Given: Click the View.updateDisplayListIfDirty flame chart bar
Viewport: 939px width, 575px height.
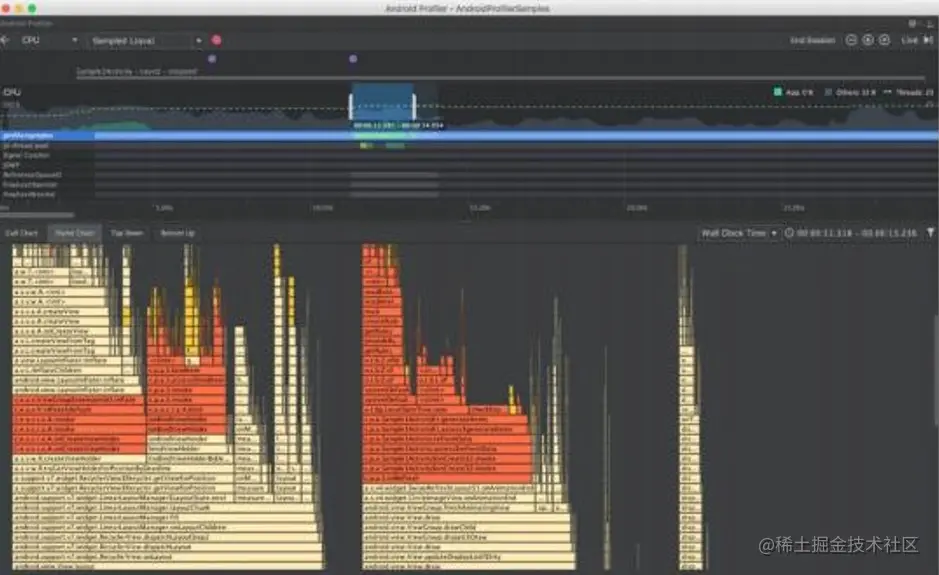Looking at the screenshot, I should tap(468, 557).
